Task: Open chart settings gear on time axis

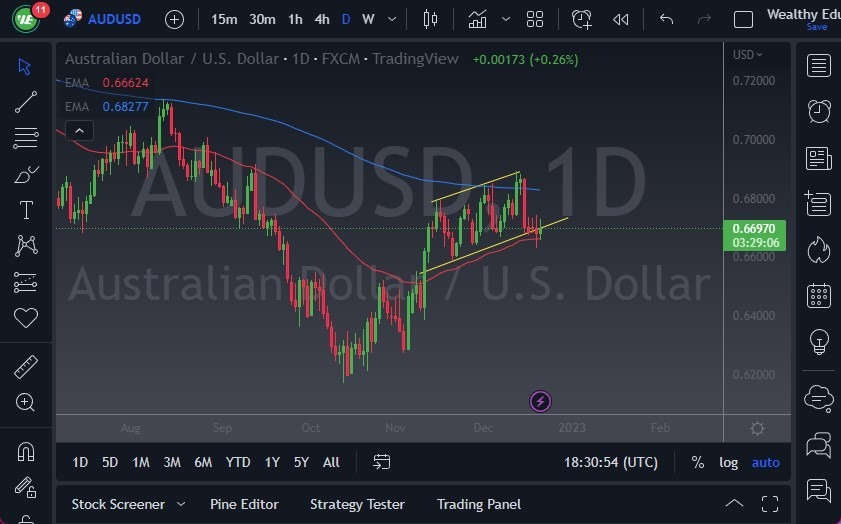Action: tap(757, 429)
